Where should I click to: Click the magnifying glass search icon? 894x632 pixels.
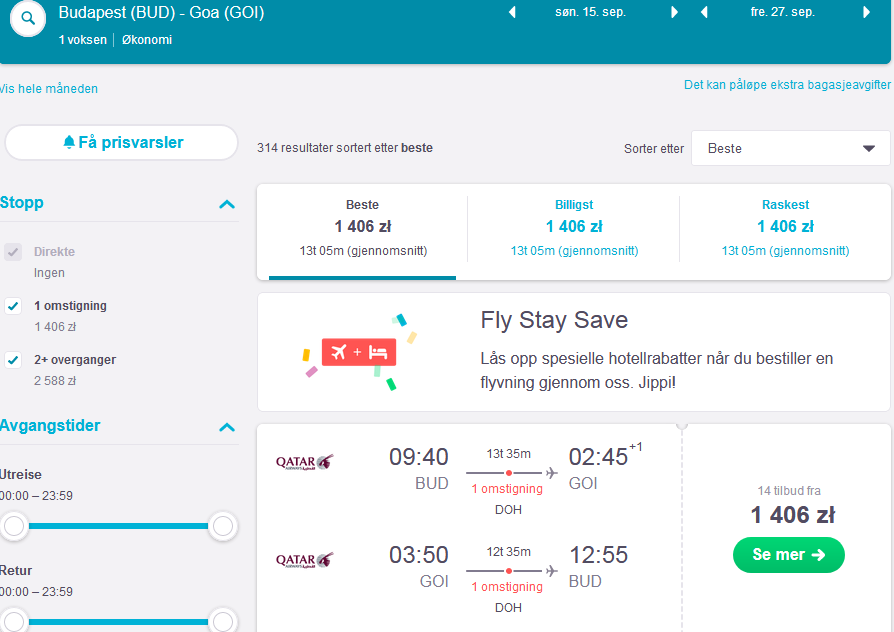click(28, 18)
